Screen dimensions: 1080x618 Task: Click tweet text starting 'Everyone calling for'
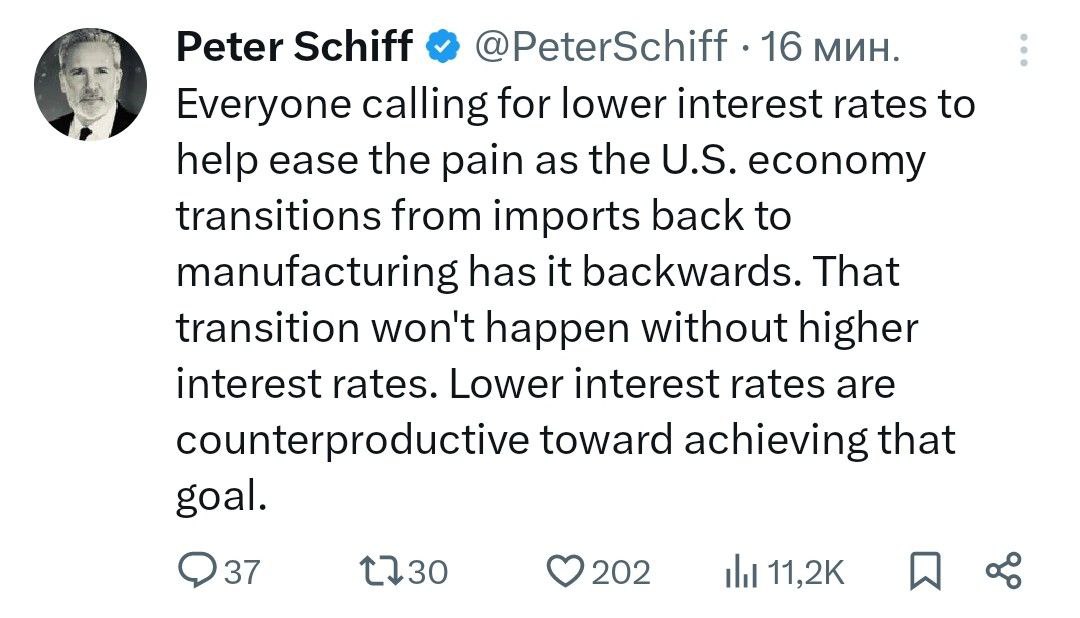point(576,300)
